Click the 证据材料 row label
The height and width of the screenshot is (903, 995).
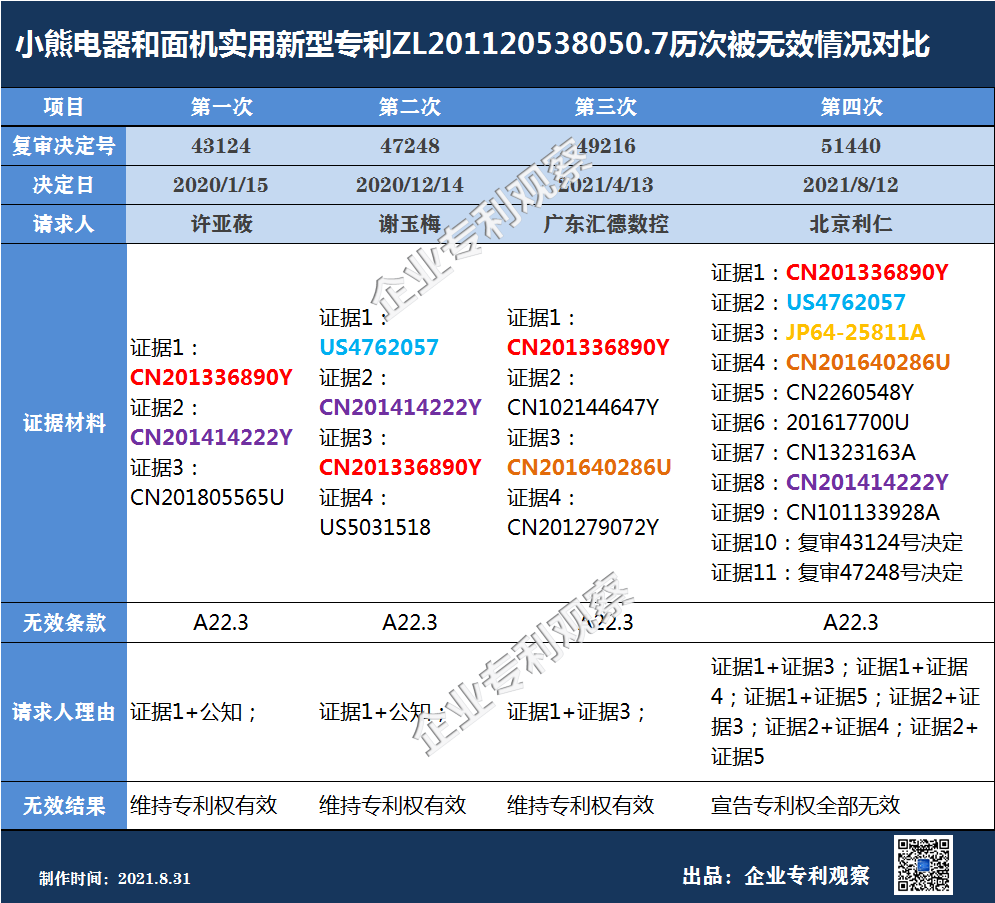coord(64,423)
